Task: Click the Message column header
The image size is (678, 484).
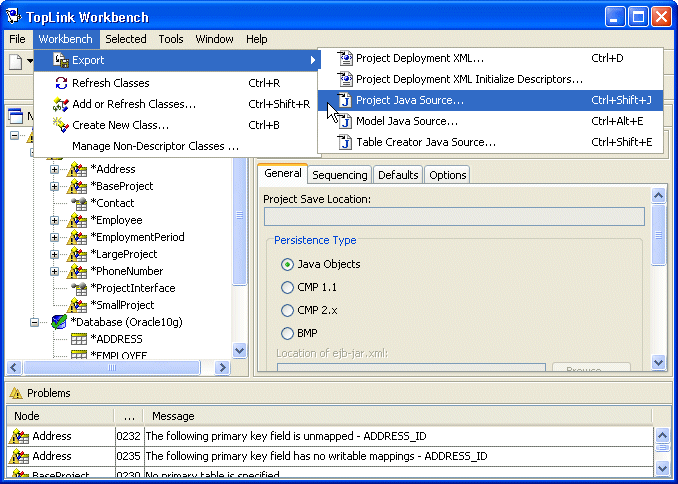Action: 398,416
